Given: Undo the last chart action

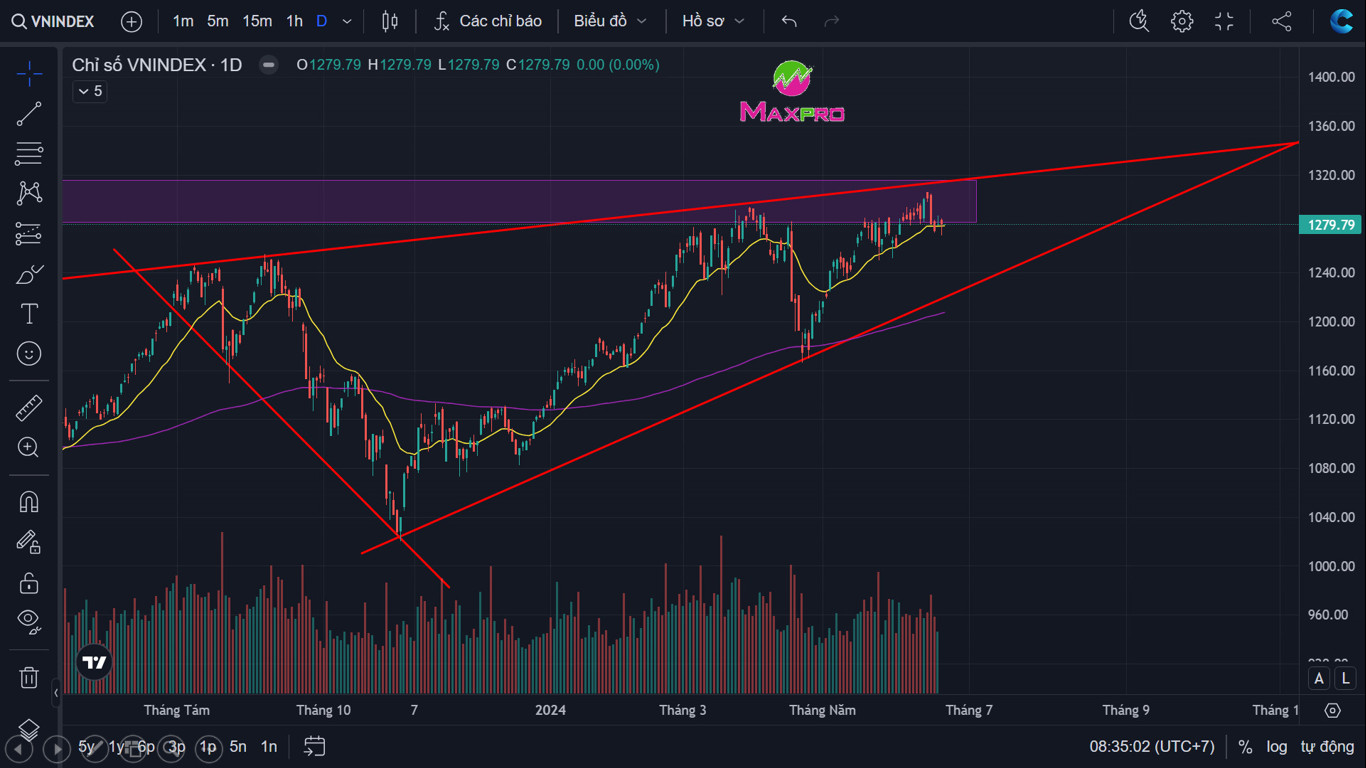Looking at the screenshot, I should (x=789, y=21).
